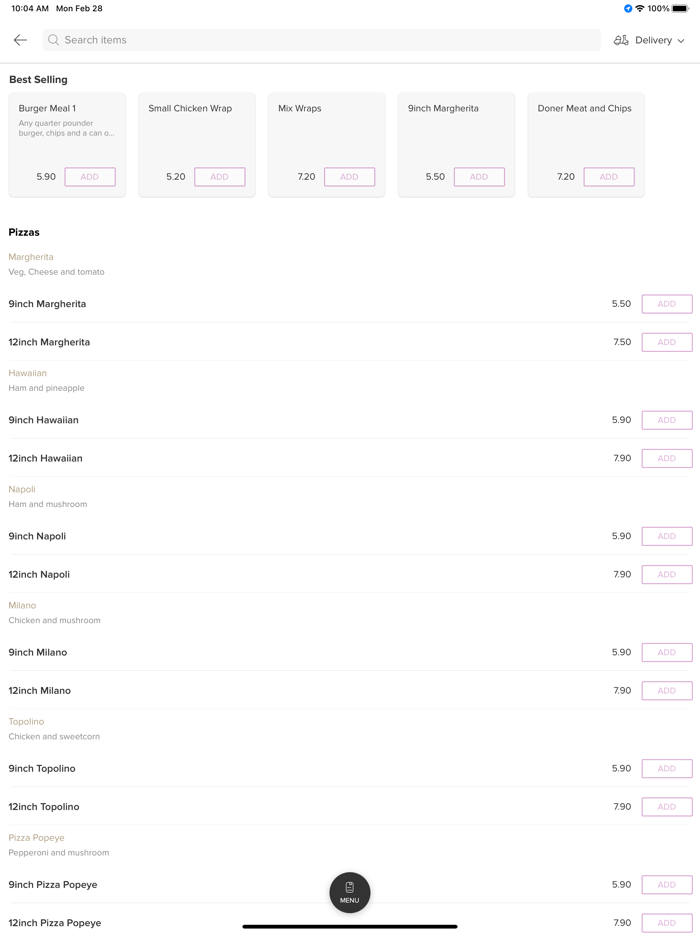700x934 pixels.
Task: Add 12inch Margherita pizza
Action: click(x=666, y=342)
